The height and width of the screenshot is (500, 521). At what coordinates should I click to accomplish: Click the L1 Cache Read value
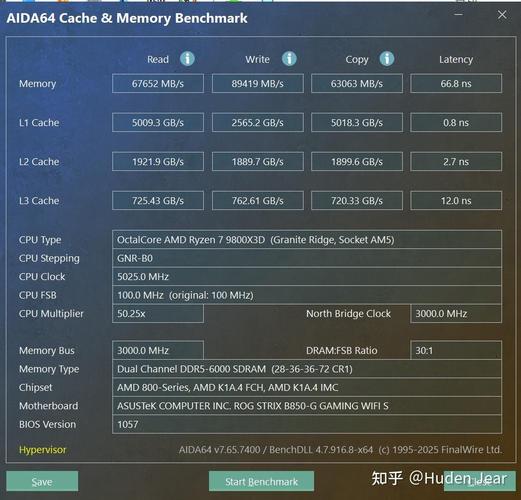coord(158,122)
